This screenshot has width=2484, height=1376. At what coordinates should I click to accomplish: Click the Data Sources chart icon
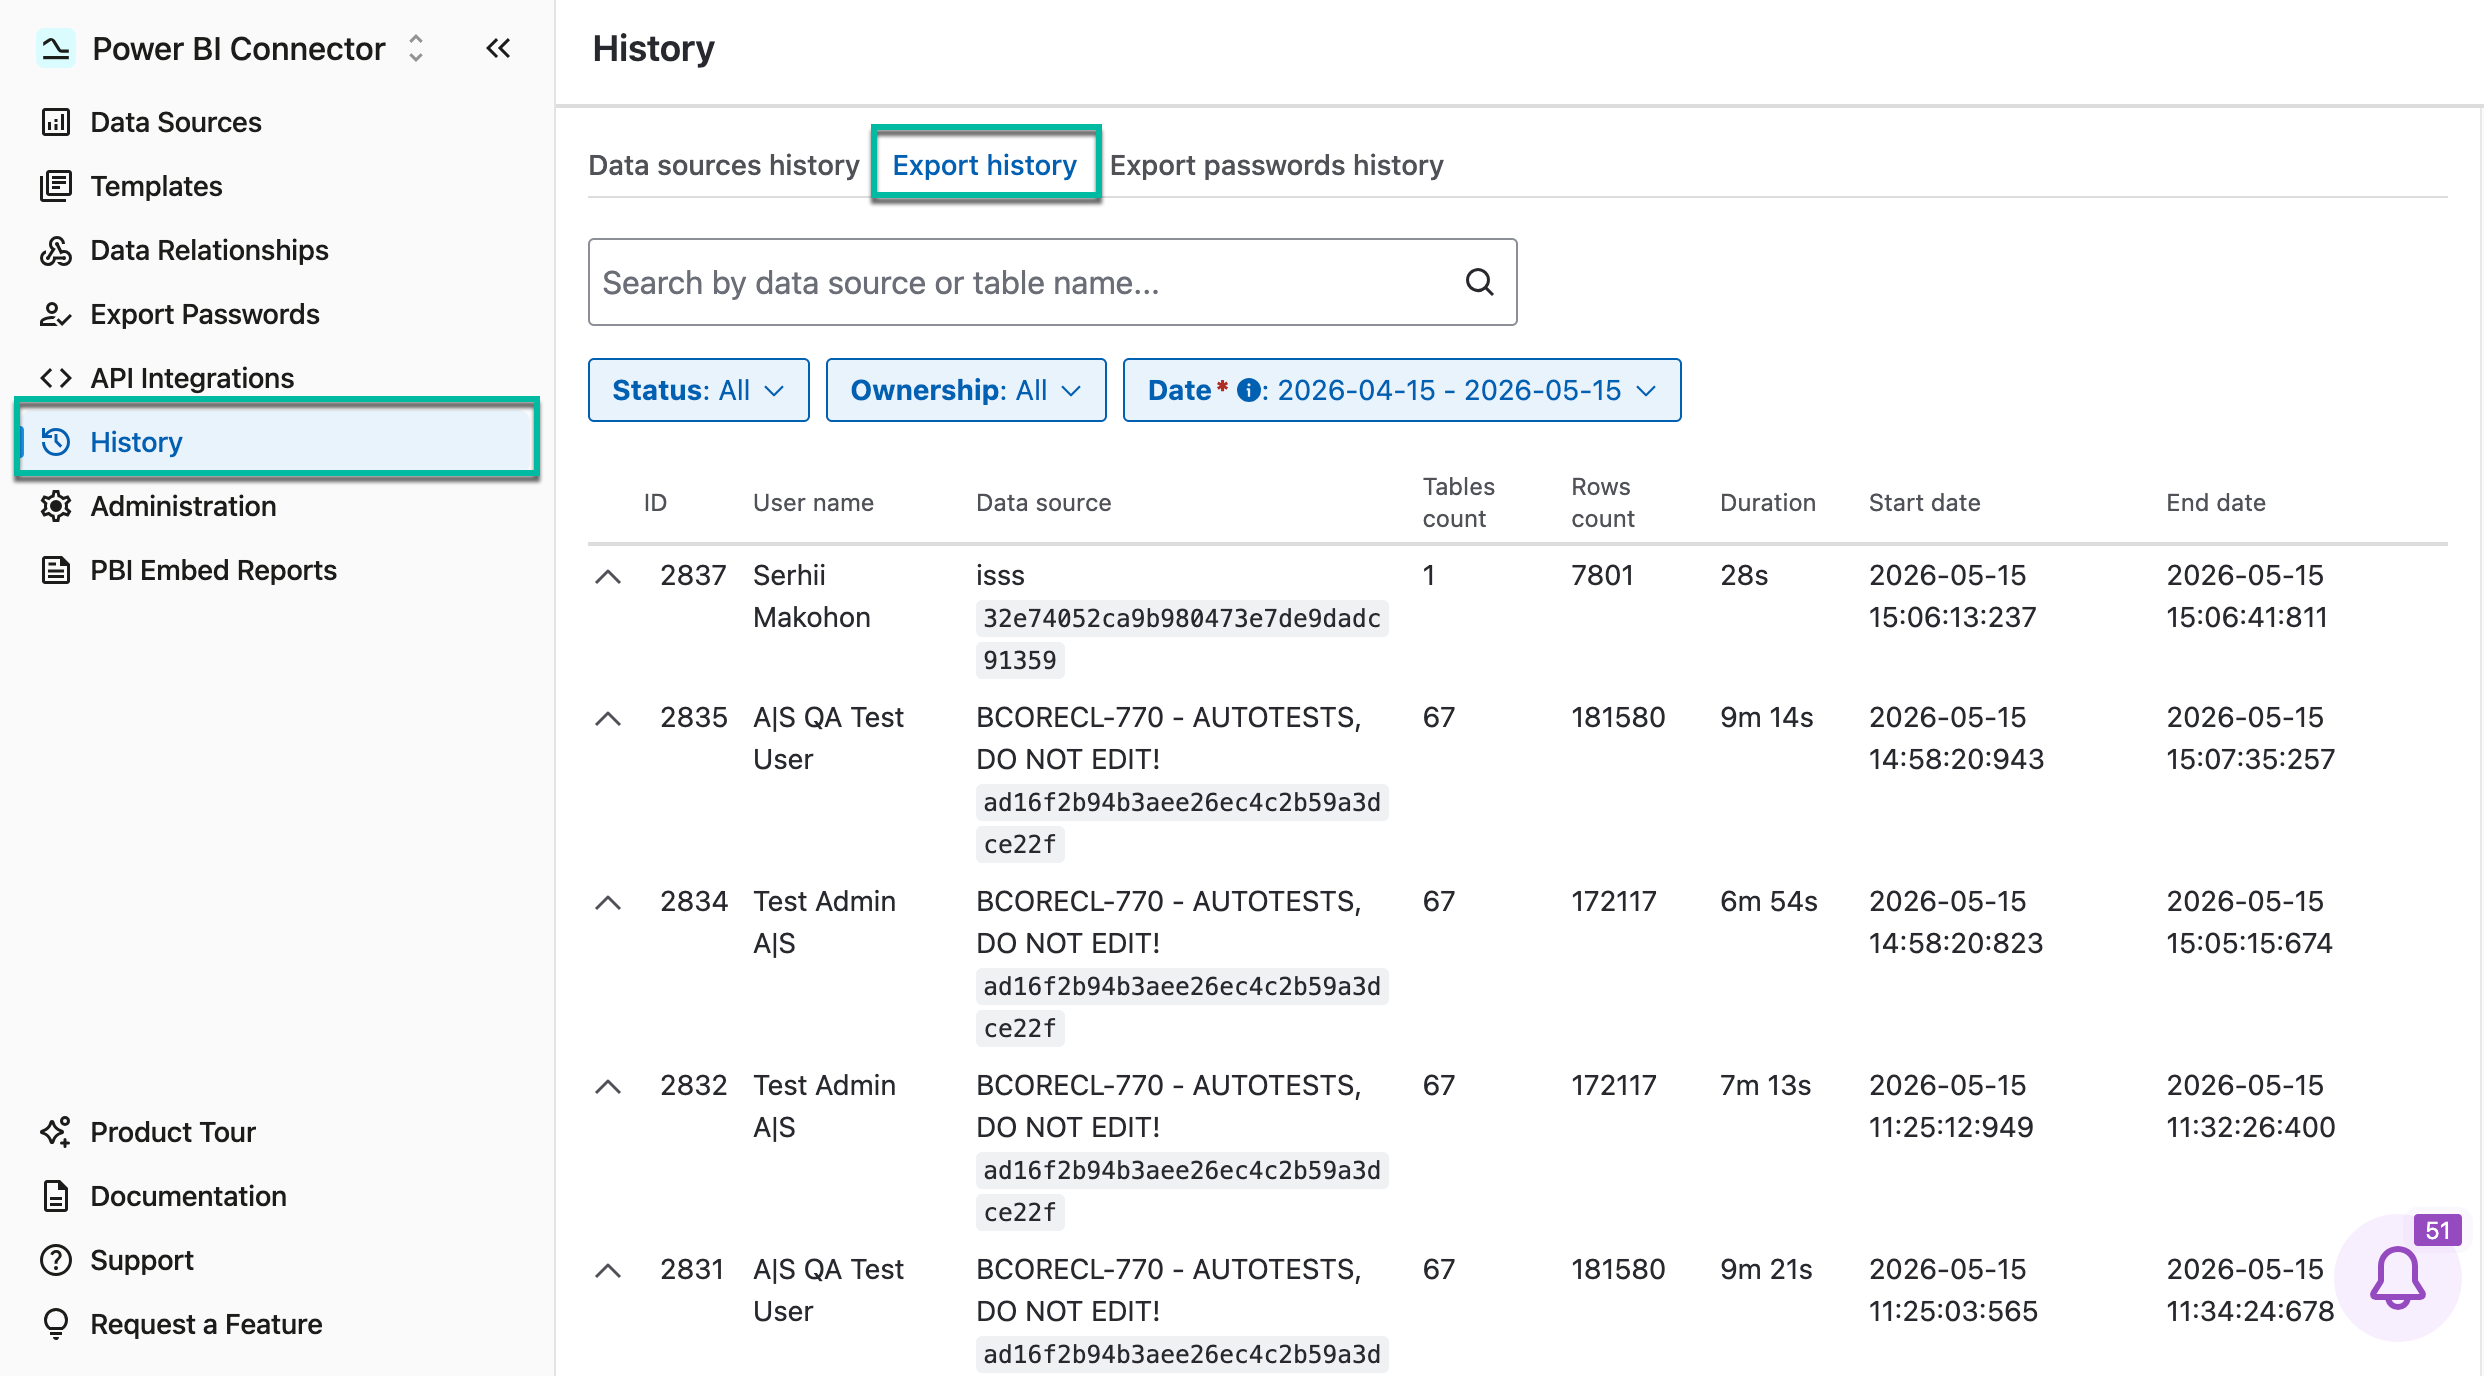56,122
